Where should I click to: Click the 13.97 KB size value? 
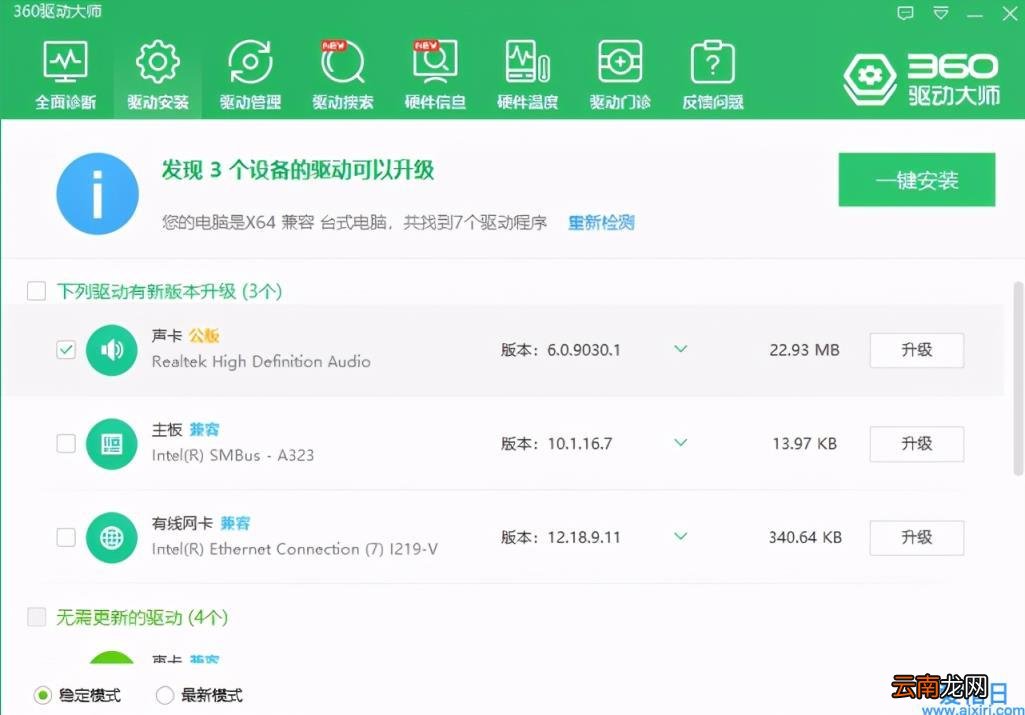tap(804, 444)
